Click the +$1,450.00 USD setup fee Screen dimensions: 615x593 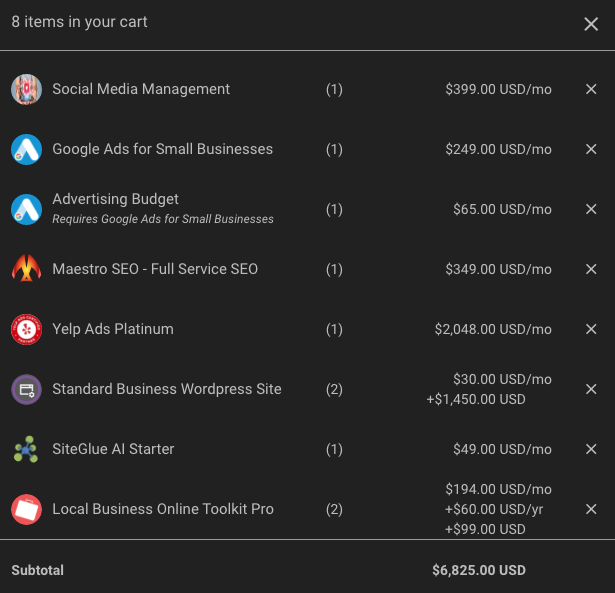coord(476,399)
